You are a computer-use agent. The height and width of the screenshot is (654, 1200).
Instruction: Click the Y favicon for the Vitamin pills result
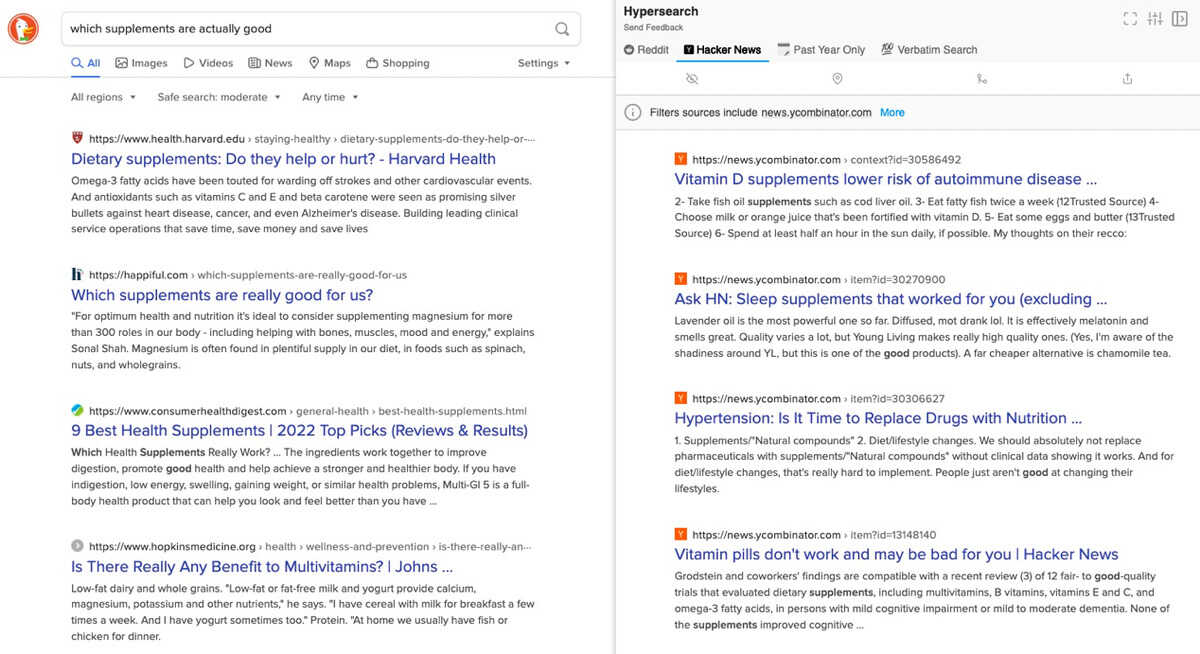click(681, 534)
